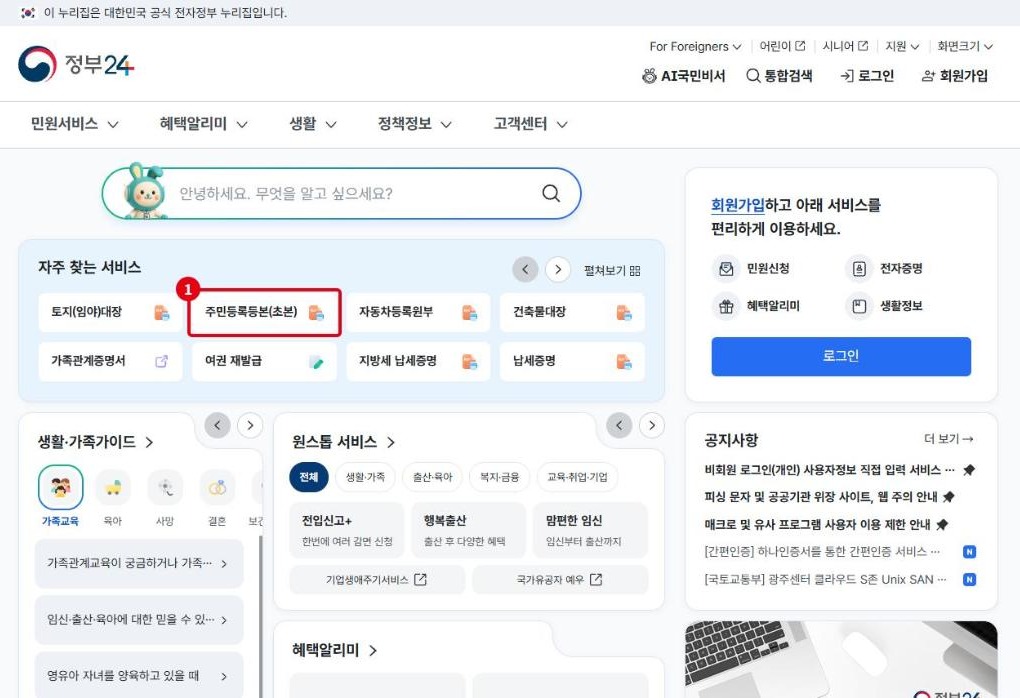The image size is (1020, 698).
Task: Open 영유아 자녀를 양육하고 있을 때 item
Action: click(x=139, y=676)
